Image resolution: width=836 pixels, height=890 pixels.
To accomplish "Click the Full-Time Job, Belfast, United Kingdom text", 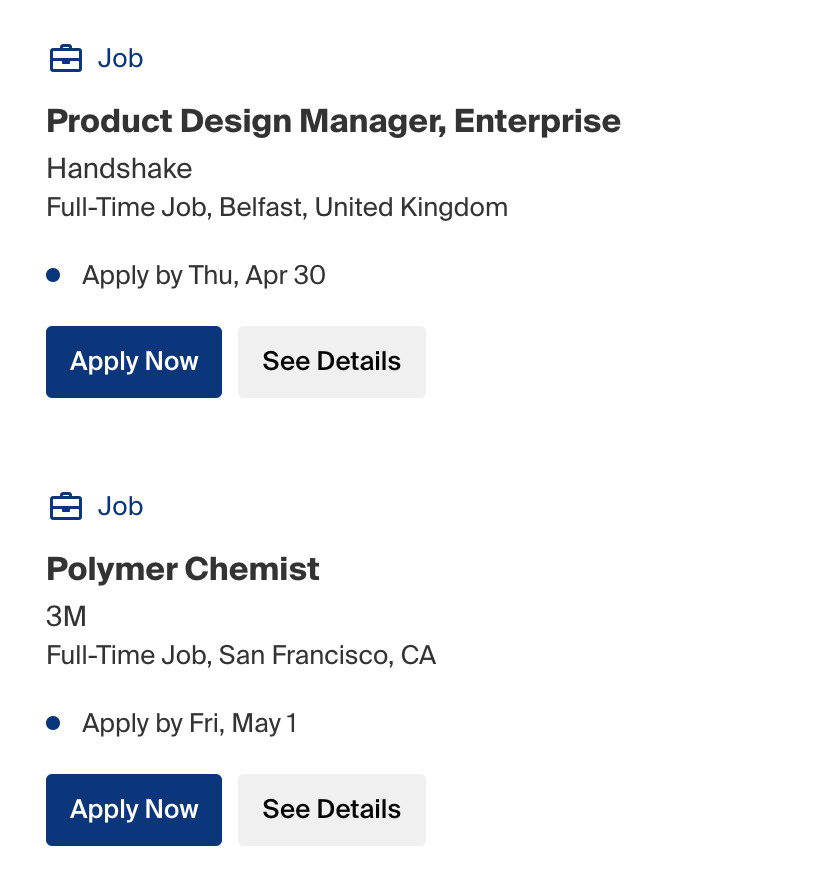I will coord(277,208).
